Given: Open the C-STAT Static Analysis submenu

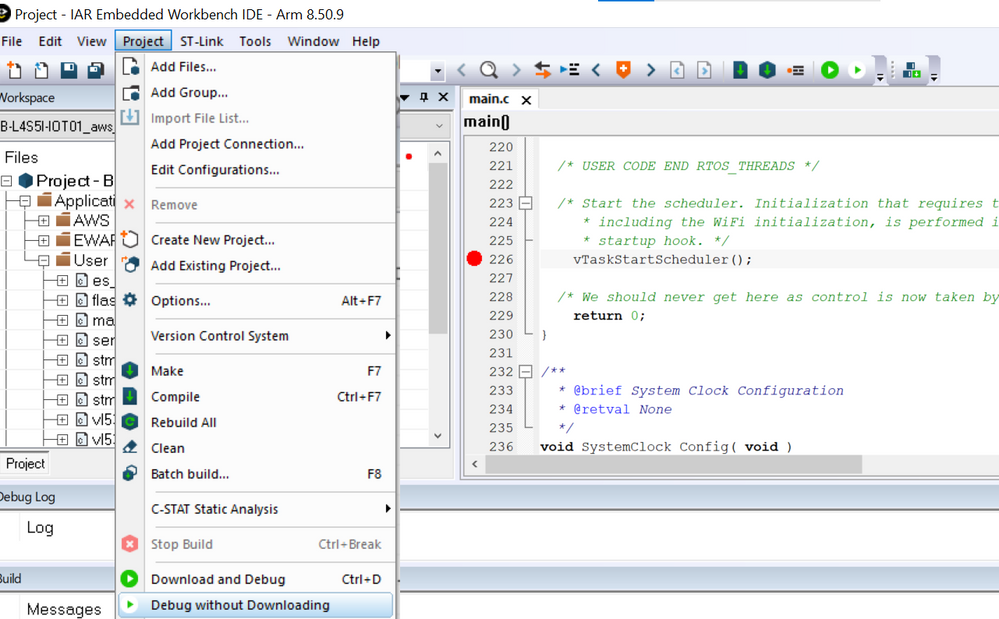Looking at the screenshot, I should point(256,509).
